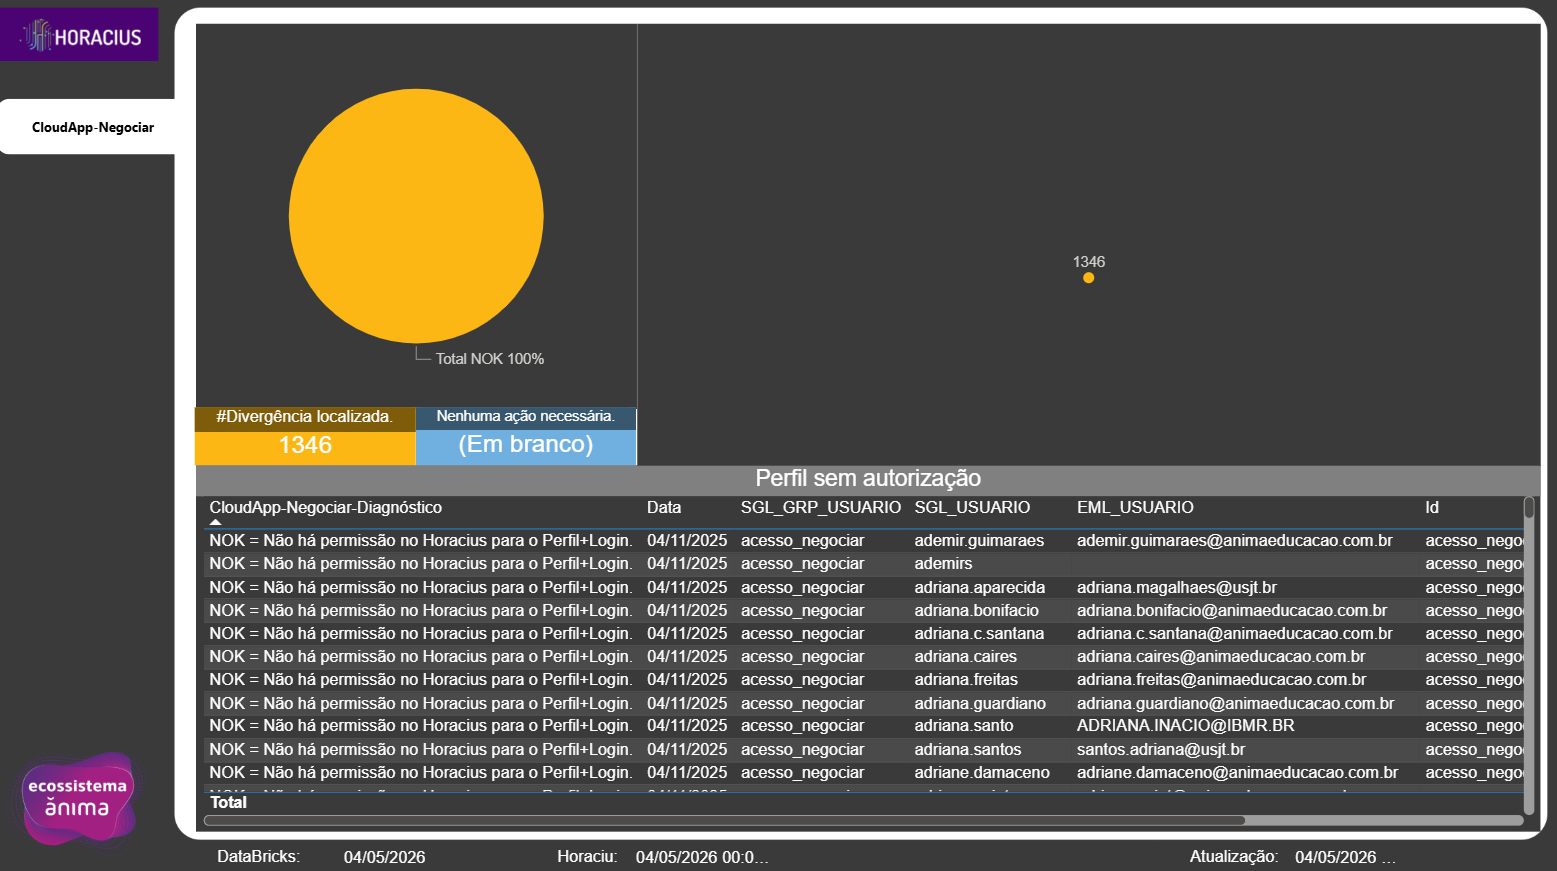The width and height of the screenshot is (1557, 871).
Task: Click the Horacius logo
Action: [x=79, y=35]
